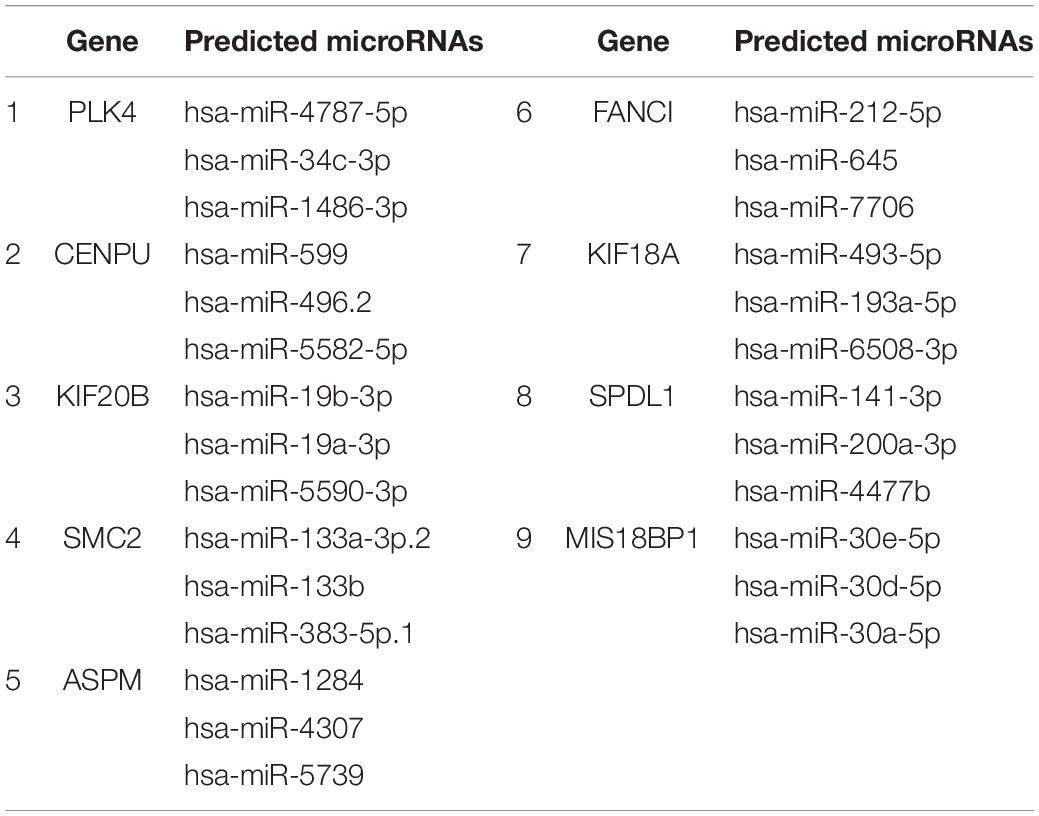Click the CENPU gene name

[x=102, y=255]
